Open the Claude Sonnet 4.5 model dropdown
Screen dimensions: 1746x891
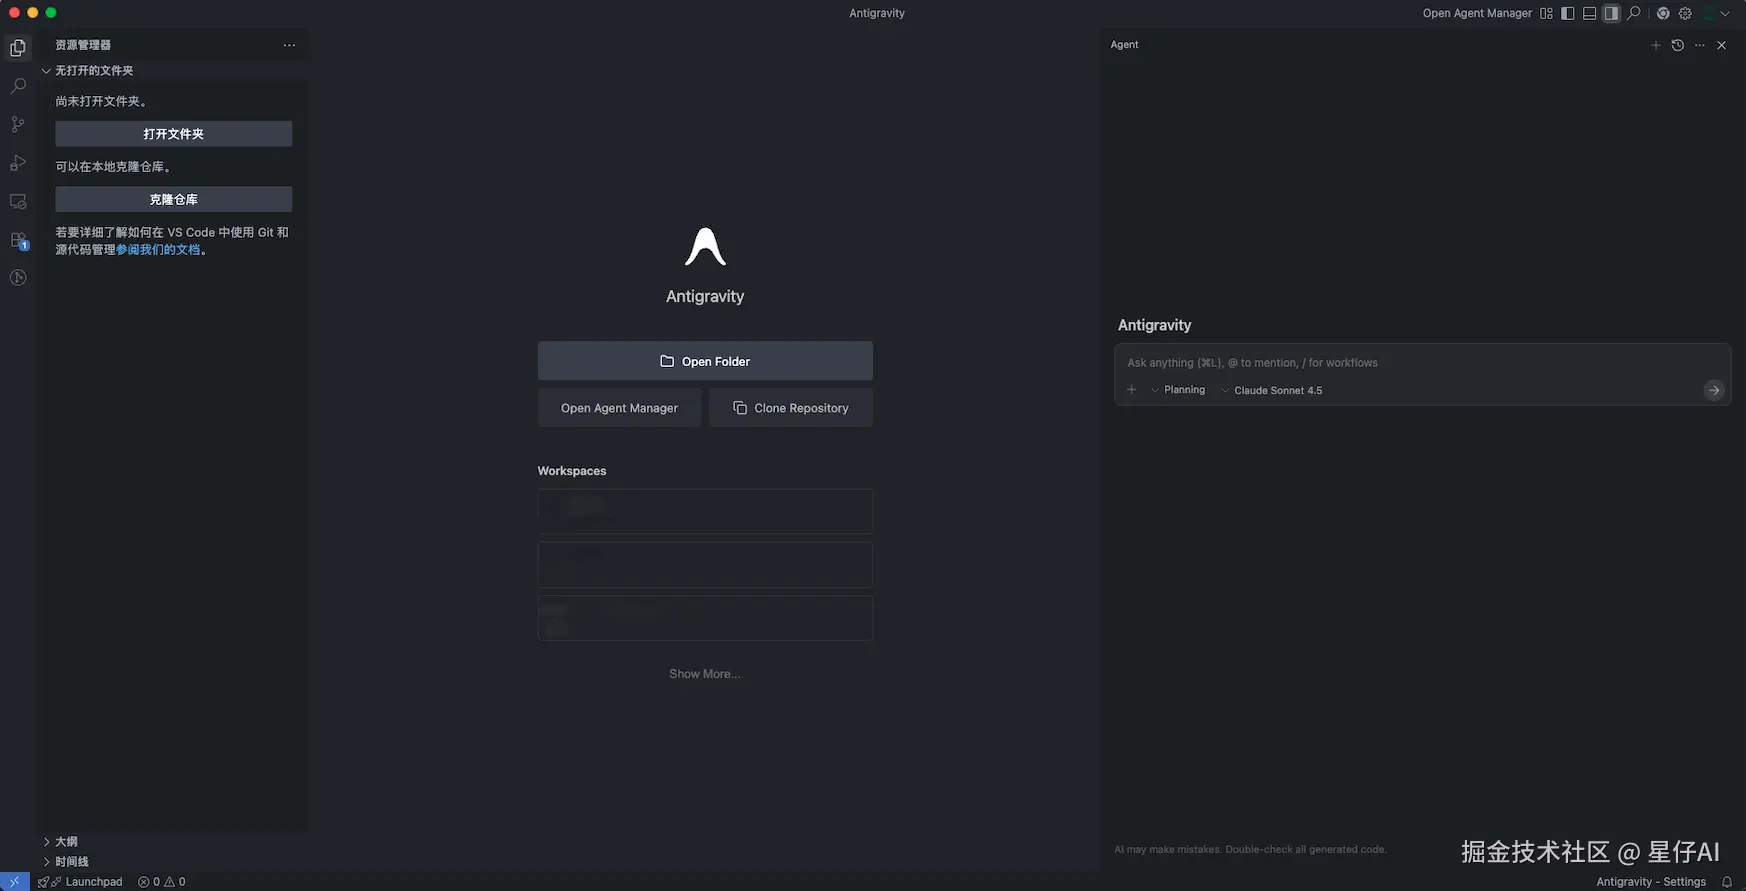1271,390
